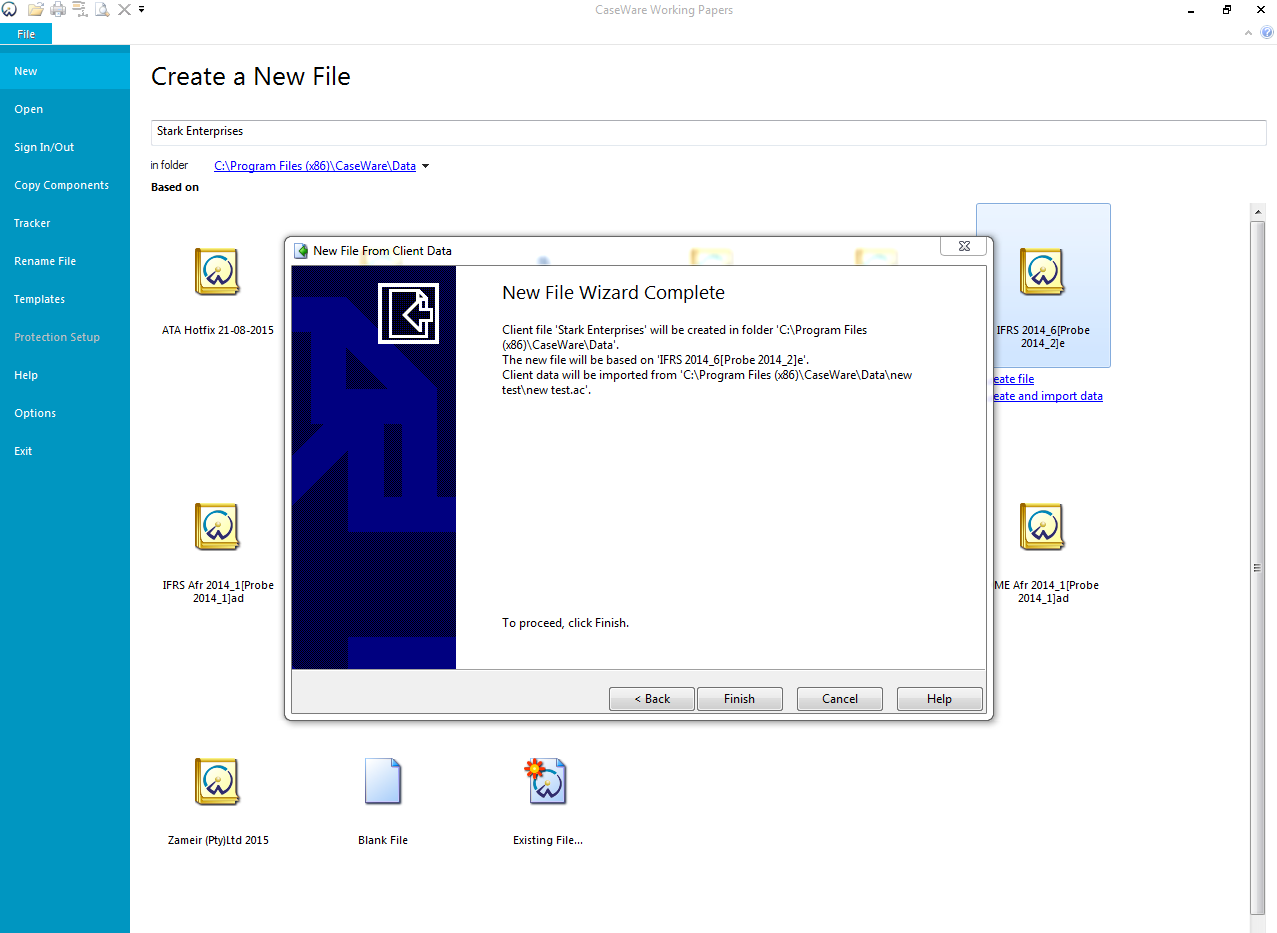The width and height of the screenshot is (1277, 933).
Task: Open the folder path dropdown arrow
Action: coord(425,166)
